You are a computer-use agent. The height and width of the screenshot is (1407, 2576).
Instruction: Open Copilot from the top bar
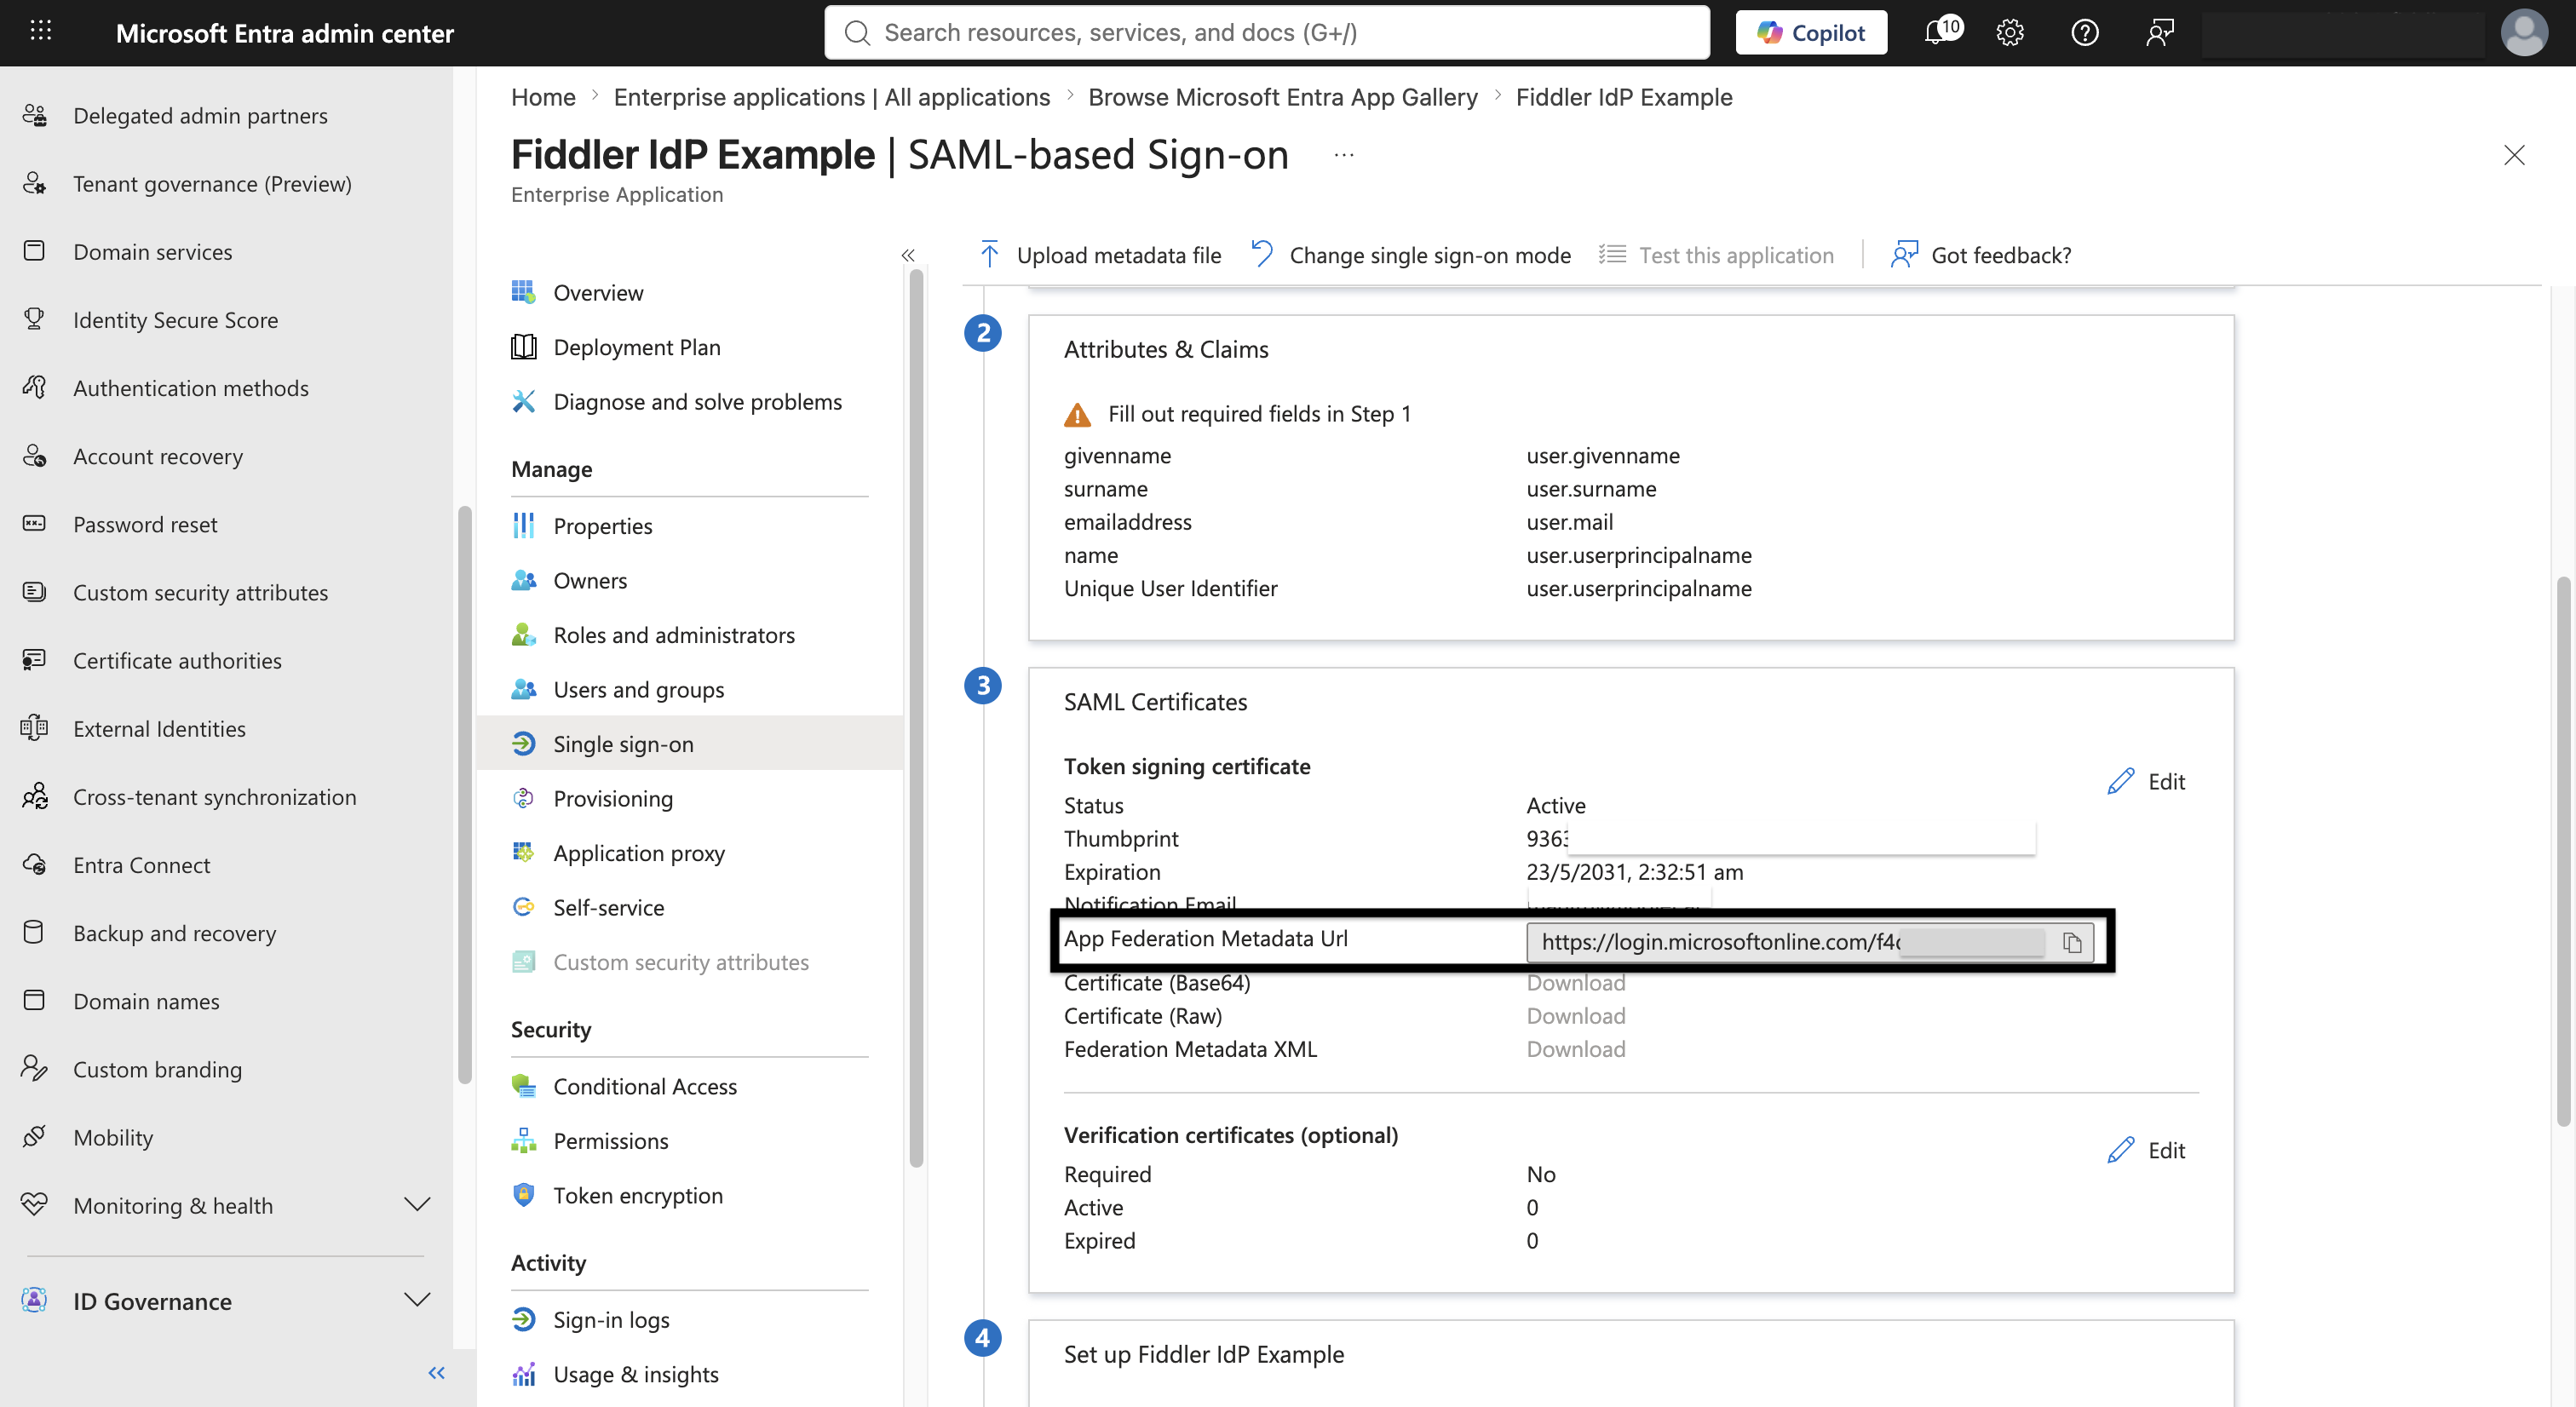[1811, 32]
